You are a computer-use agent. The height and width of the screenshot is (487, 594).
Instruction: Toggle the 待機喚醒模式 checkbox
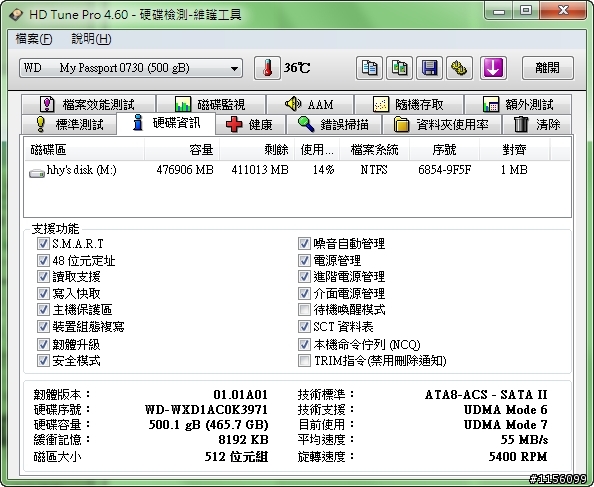(304, 310)
